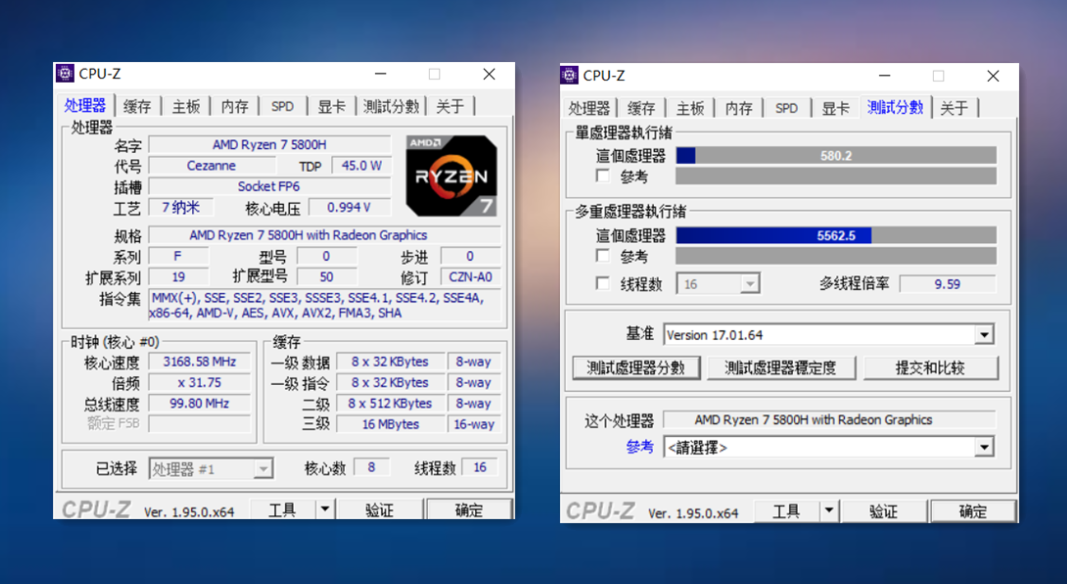
Task: Open the 工具 menu in the right window
Action: click(788, 510)
